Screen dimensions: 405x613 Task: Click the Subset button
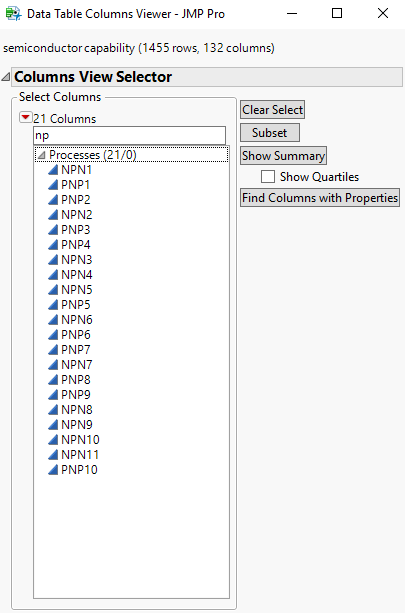(x=270, y=133)
